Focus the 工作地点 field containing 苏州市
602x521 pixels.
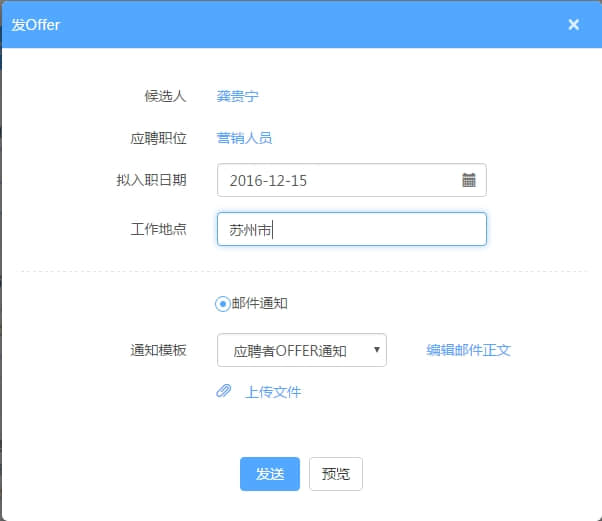351,229
